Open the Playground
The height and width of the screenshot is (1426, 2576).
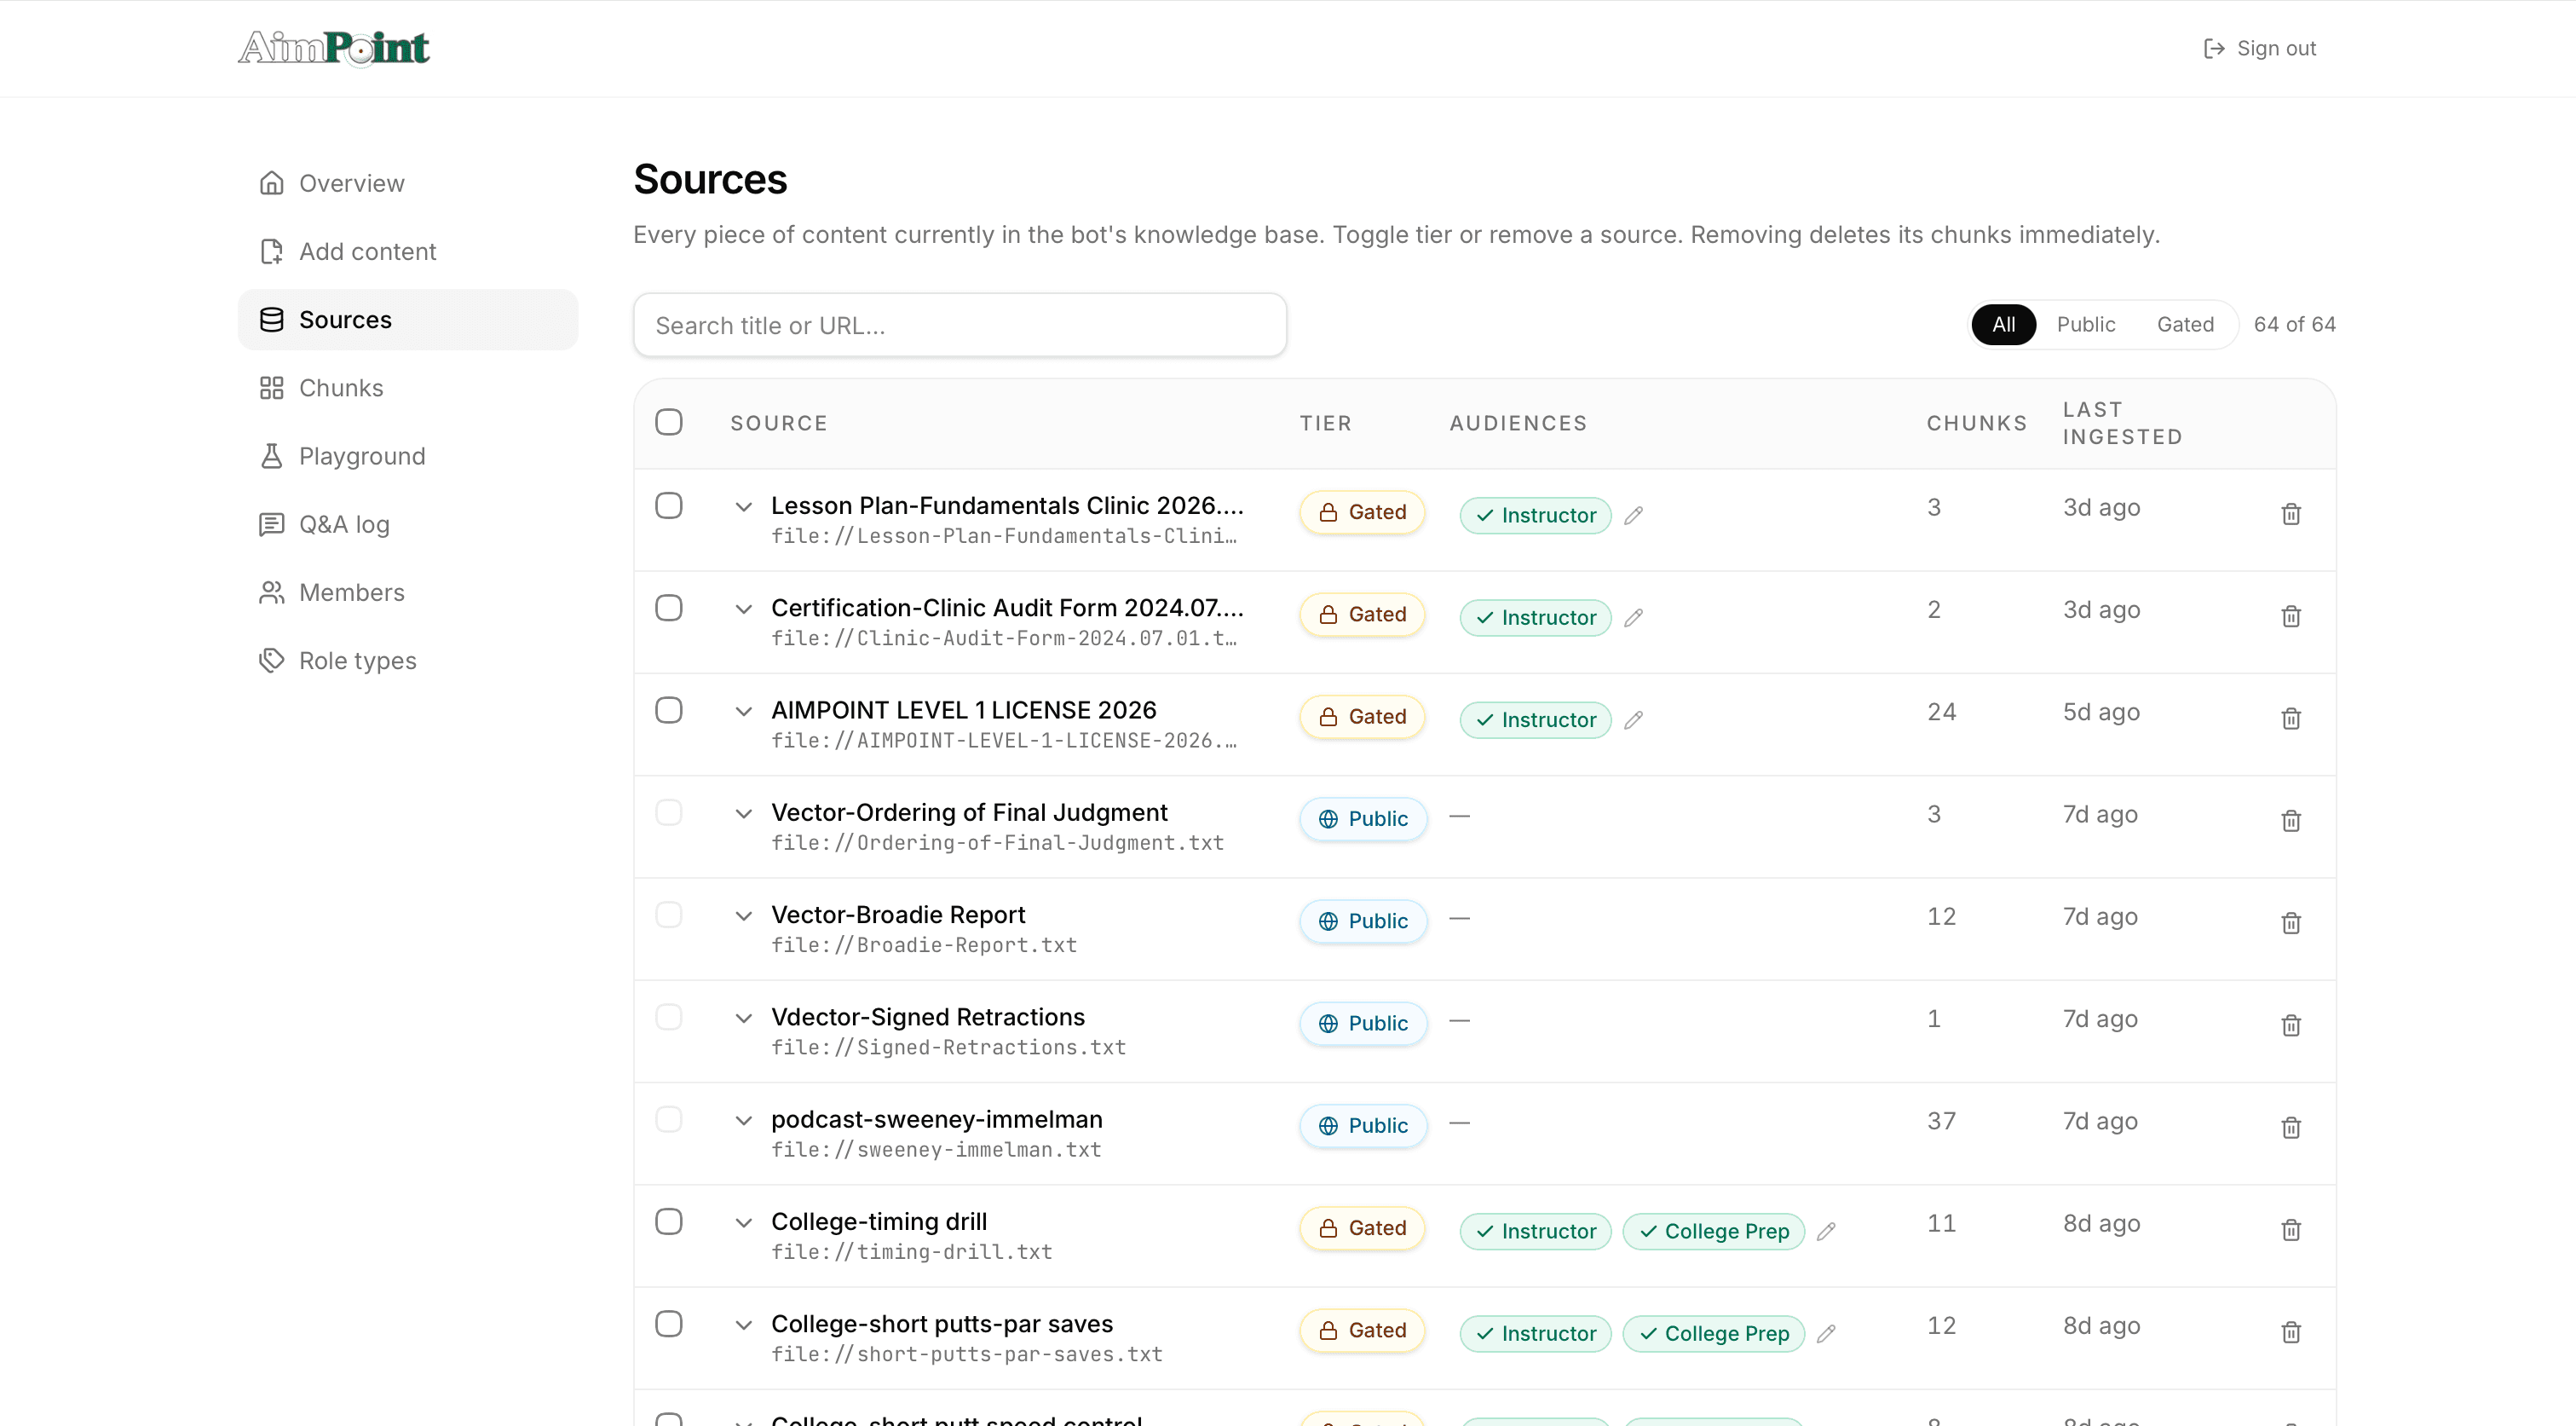point(408,456)
